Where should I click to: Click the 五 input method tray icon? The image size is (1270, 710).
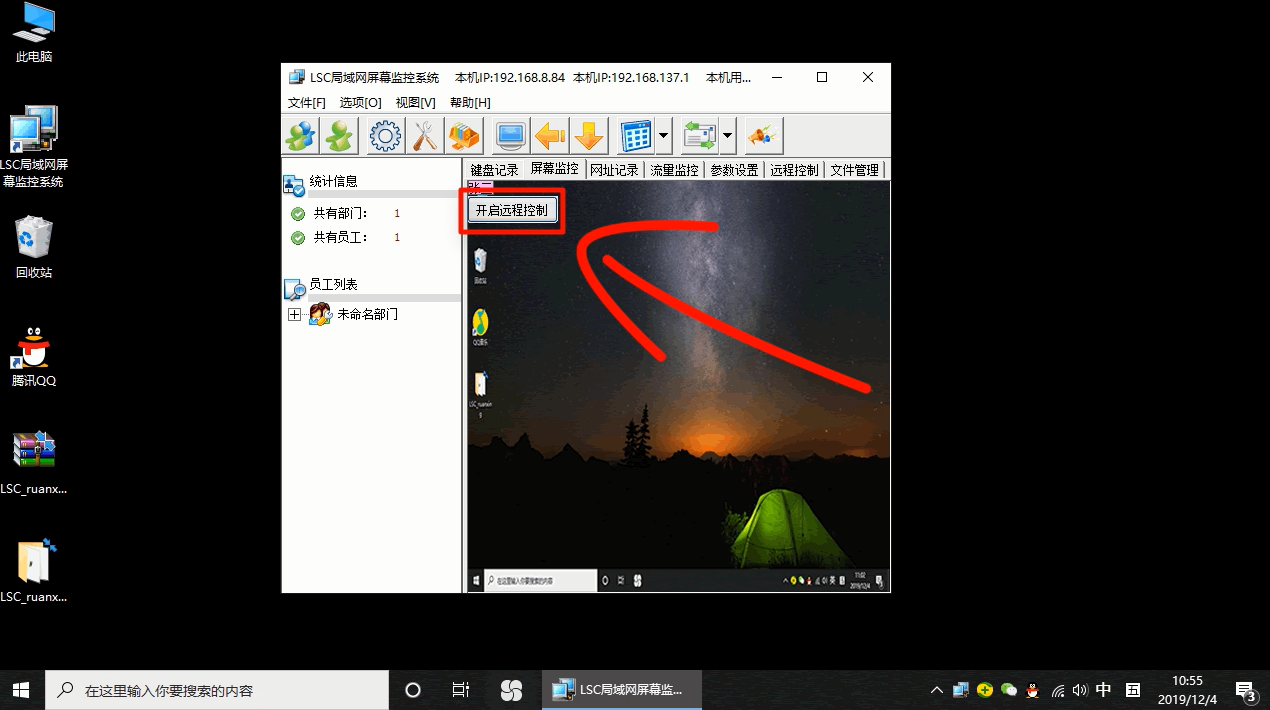(1133, 690)
